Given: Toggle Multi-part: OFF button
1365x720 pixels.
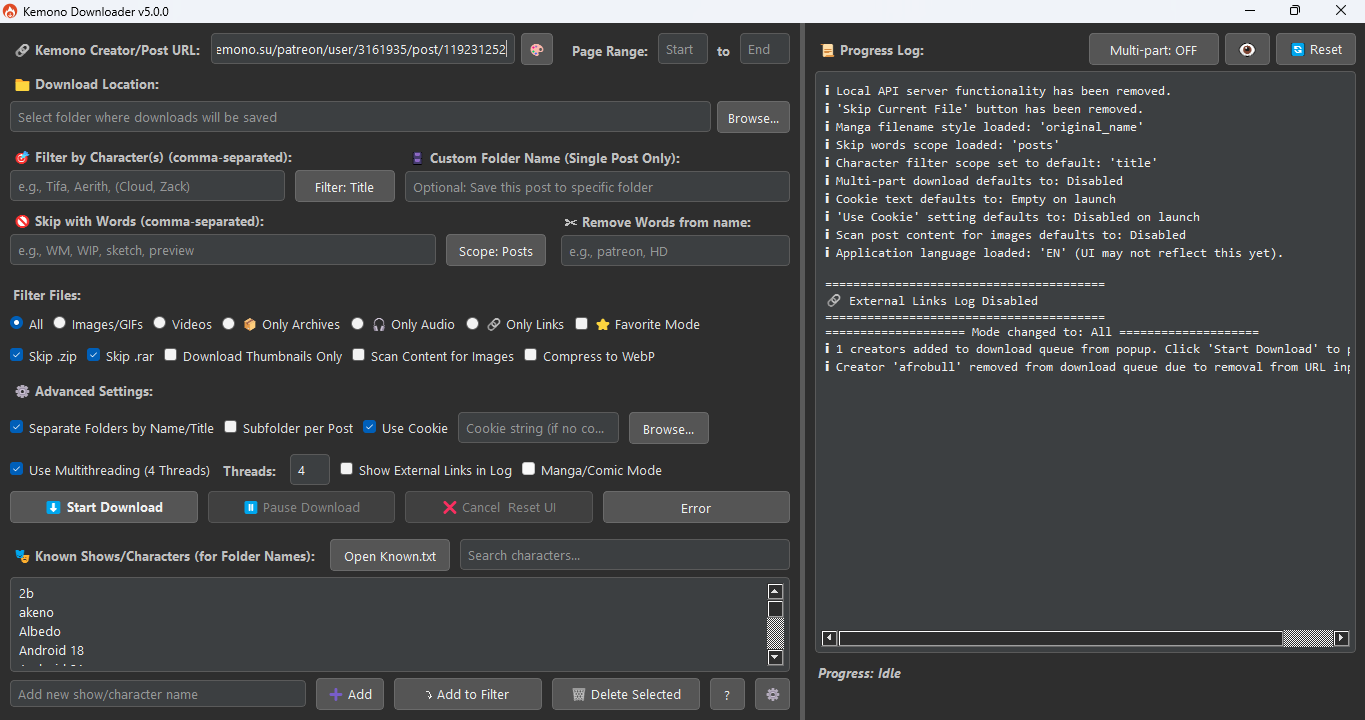Looking at the screenshot, I should [1153, 50].
